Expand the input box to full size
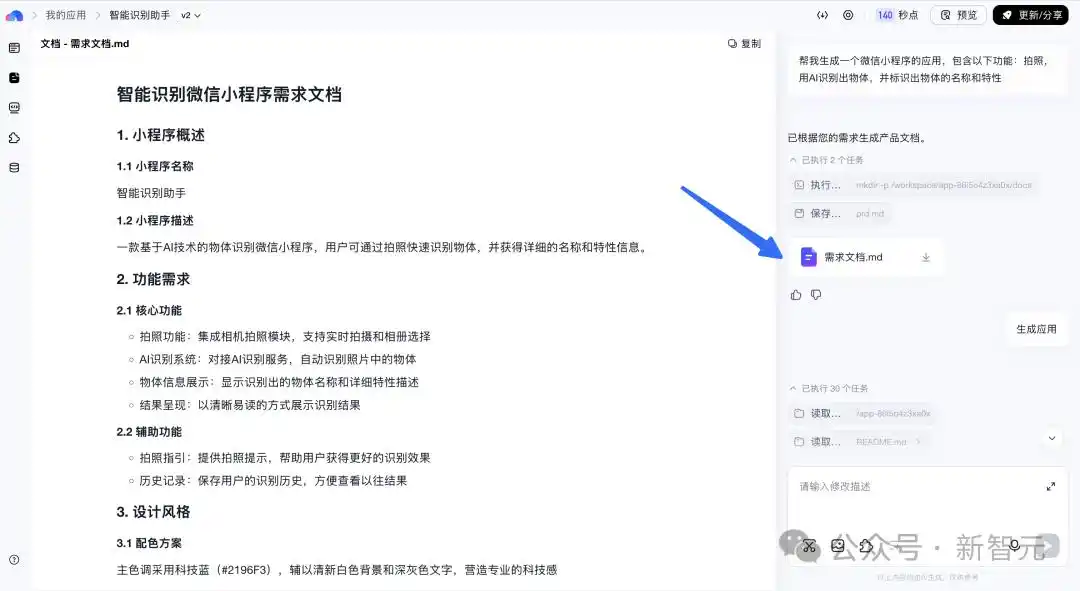Screen dimensions: 1080x591 coord(1050,487)
